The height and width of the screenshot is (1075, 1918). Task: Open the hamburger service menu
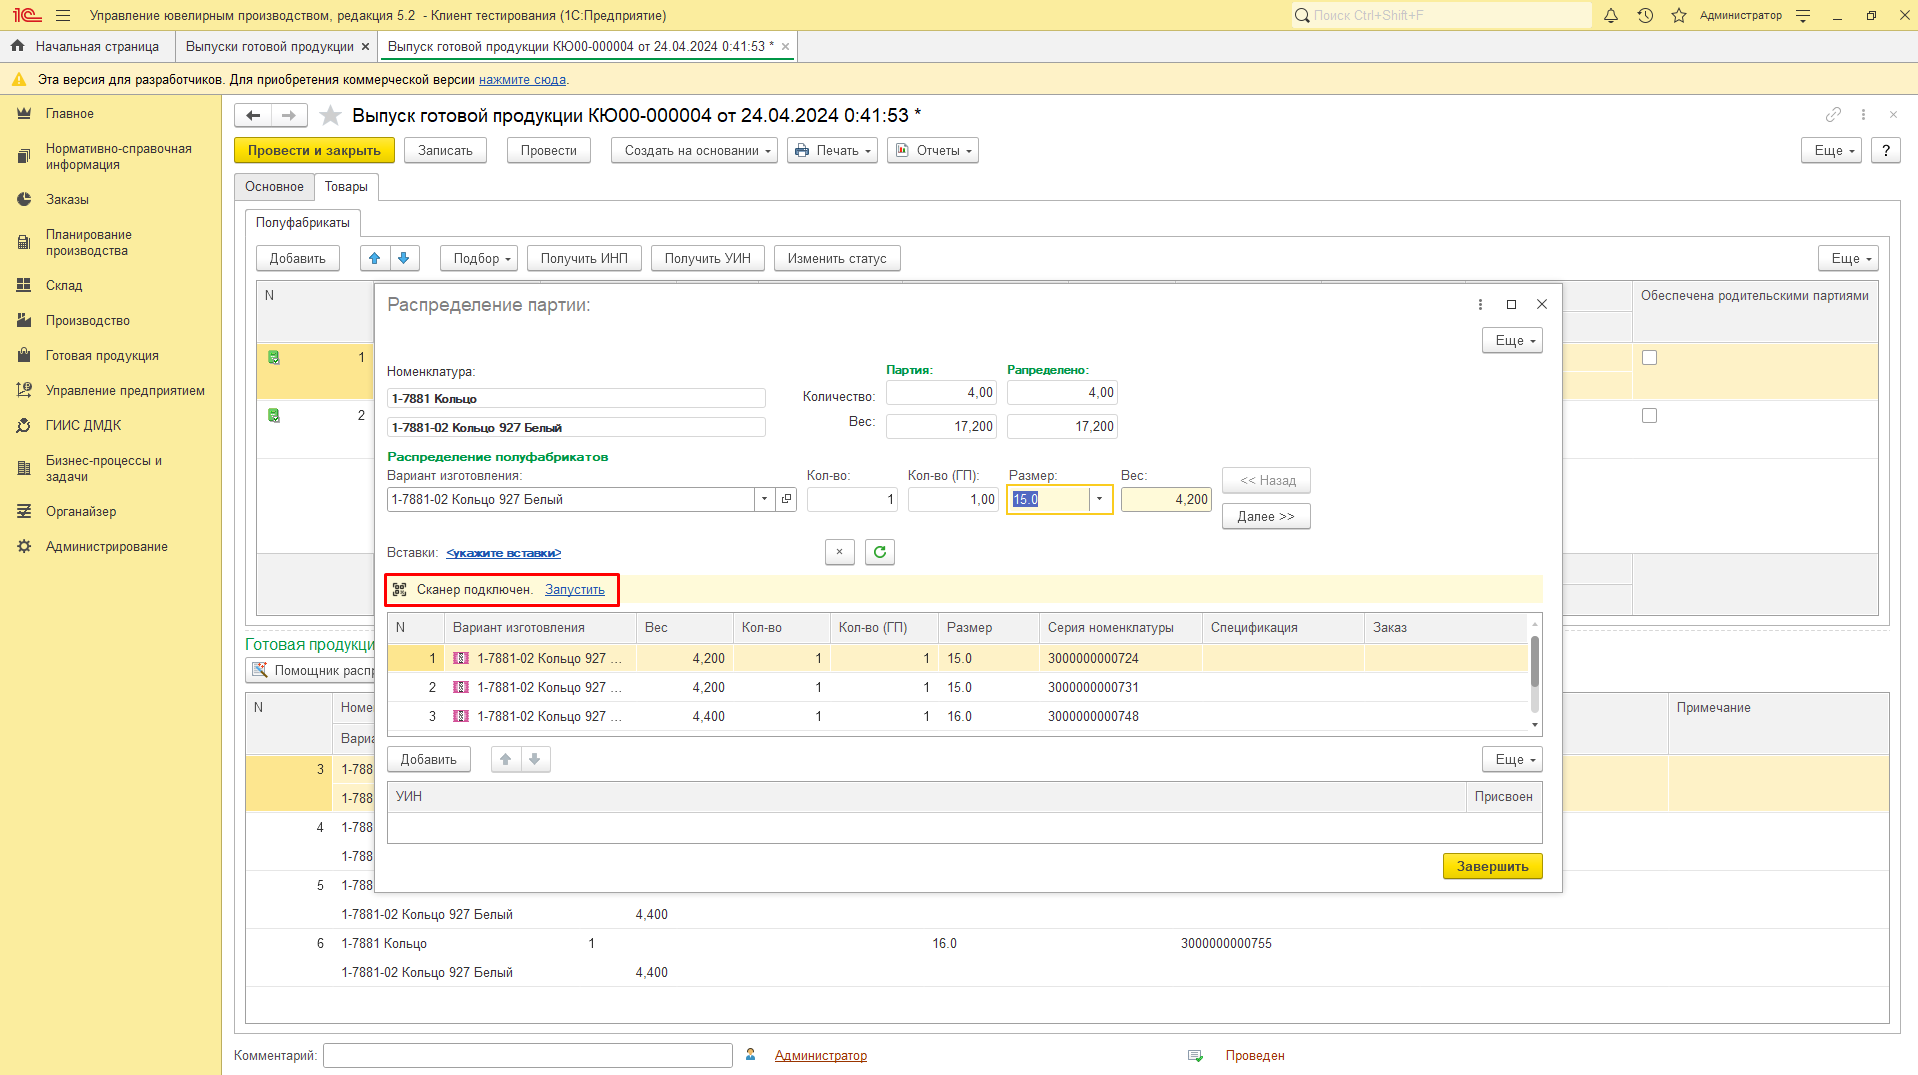(63, 15)
